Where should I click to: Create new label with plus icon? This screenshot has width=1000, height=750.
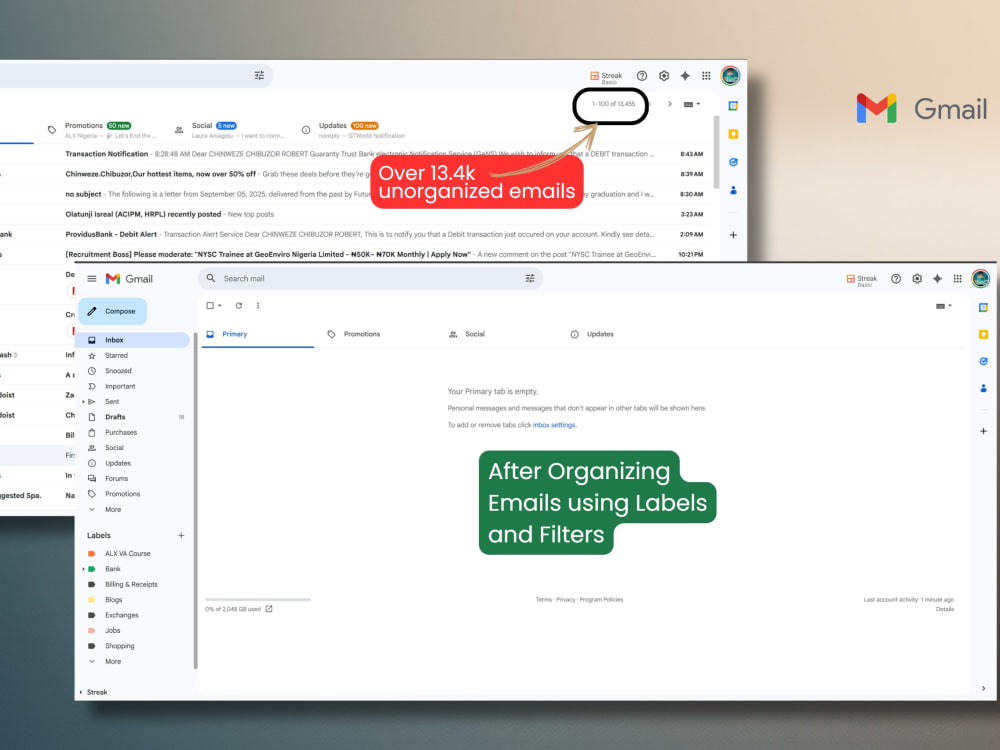[x=181, y=536]
